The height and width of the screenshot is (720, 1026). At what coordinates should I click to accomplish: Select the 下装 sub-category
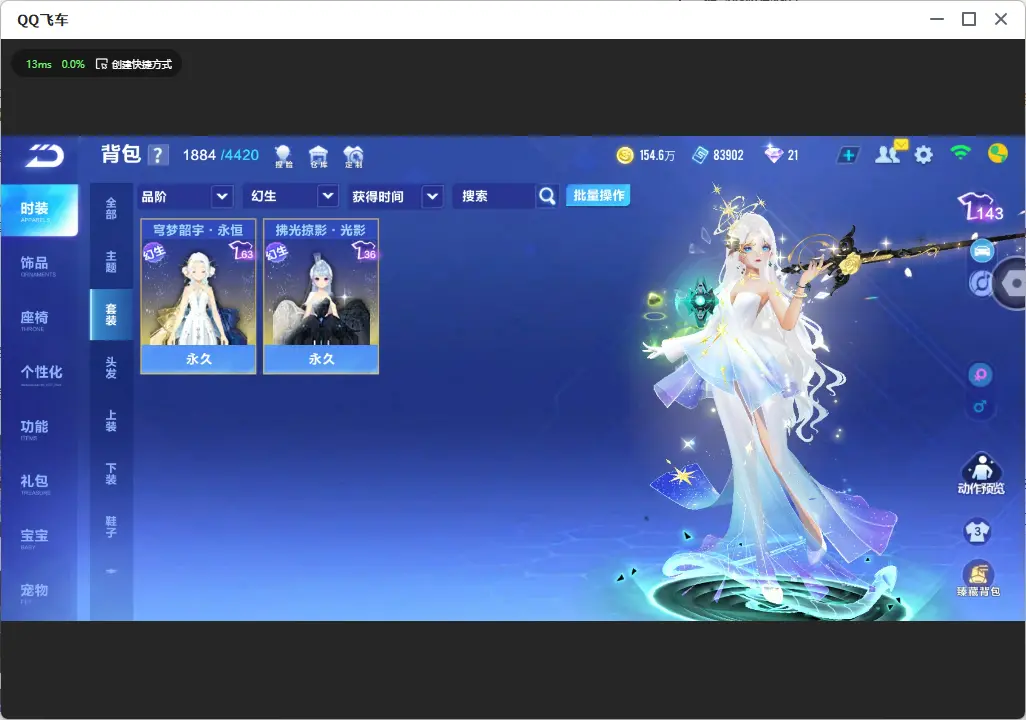pos(111,474)
